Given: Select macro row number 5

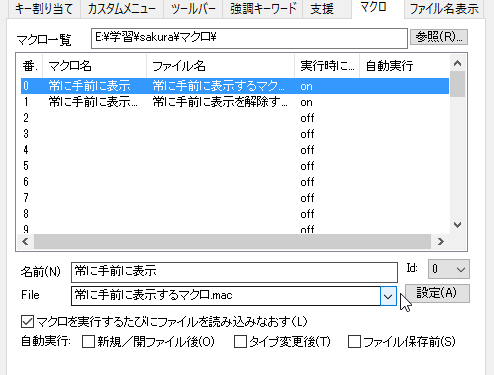Looking at the screenshot, I should (235, 166).
